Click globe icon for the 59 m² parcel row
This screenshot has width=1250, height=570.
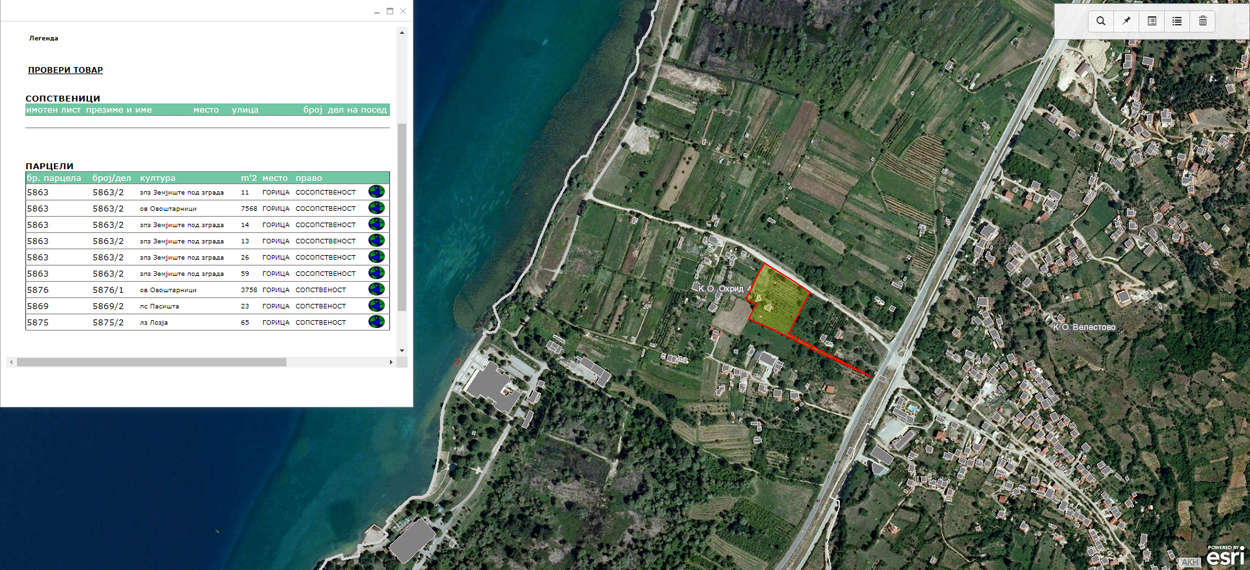[376, 273]
